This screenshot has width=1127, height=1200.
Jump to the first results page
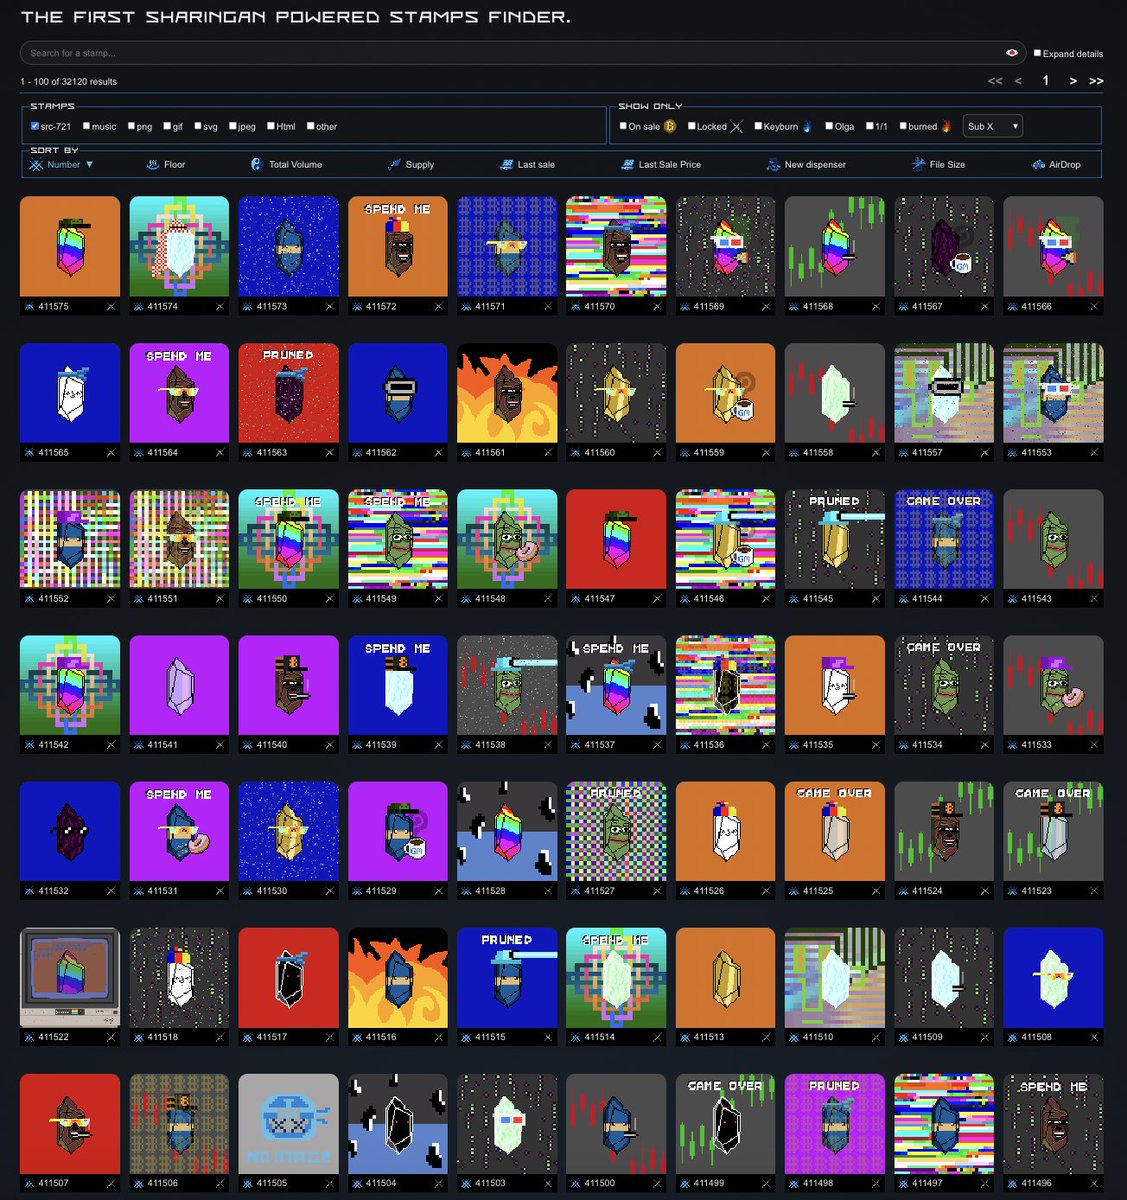tap(995, 81)
